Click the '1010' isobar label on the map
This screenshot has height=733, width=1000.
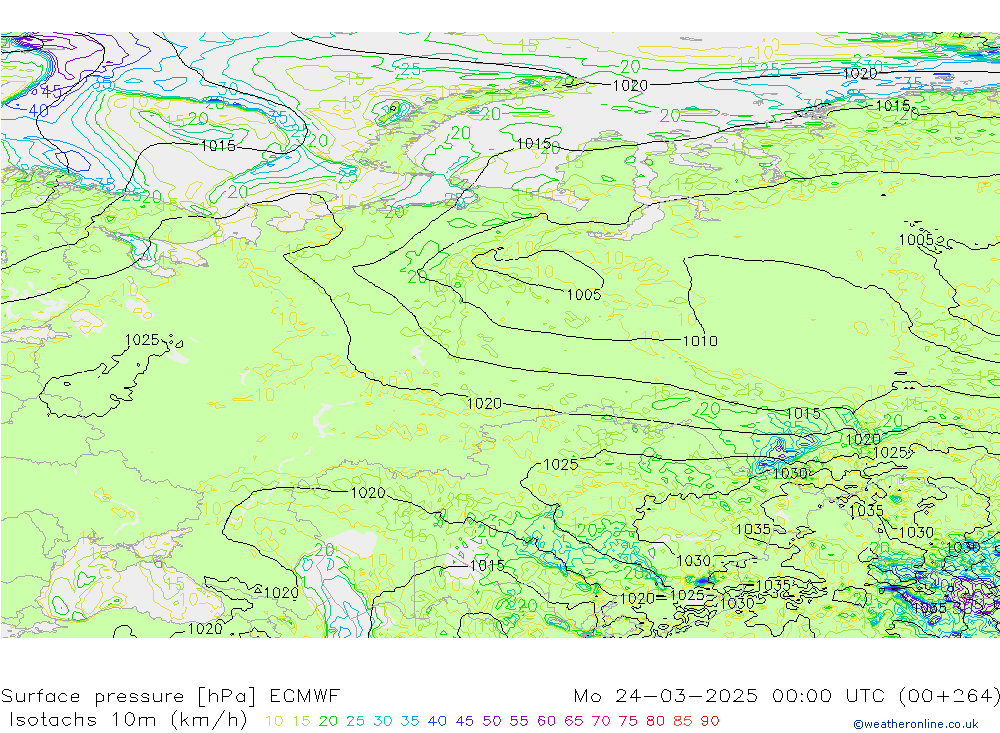click(700, 341)
